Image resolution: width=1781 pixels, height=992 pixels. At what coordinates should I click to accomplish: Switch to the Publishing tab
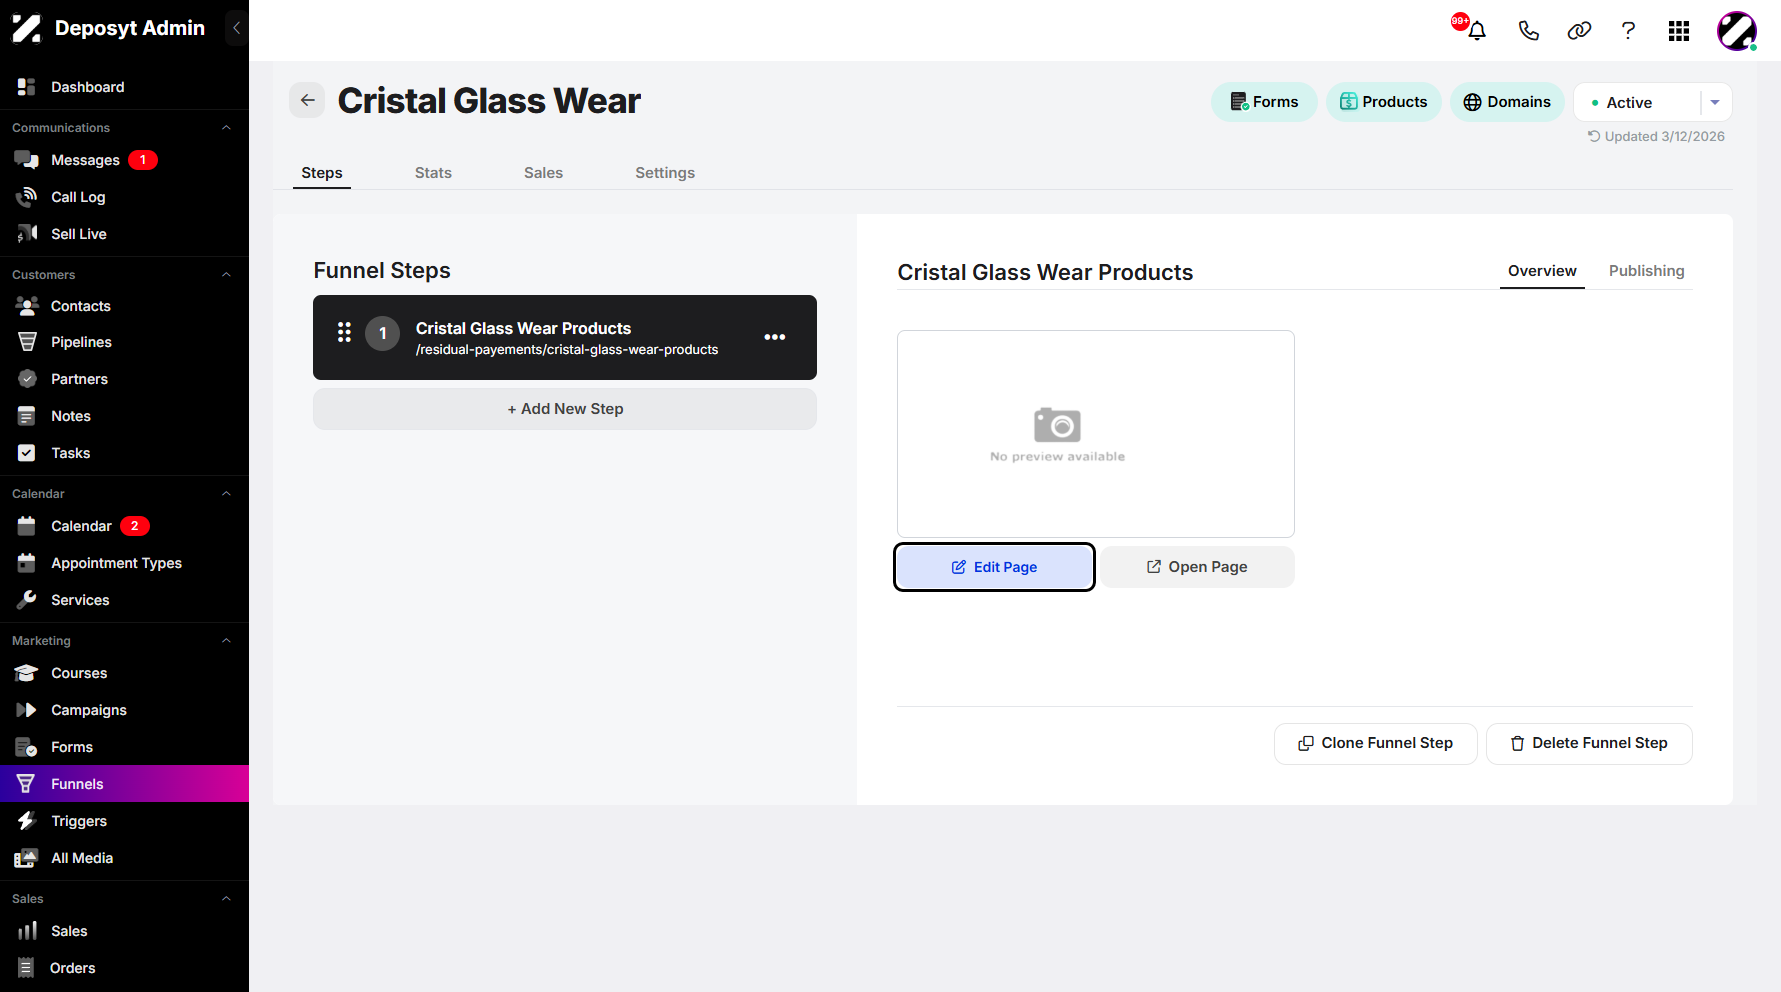[1646, 271]
